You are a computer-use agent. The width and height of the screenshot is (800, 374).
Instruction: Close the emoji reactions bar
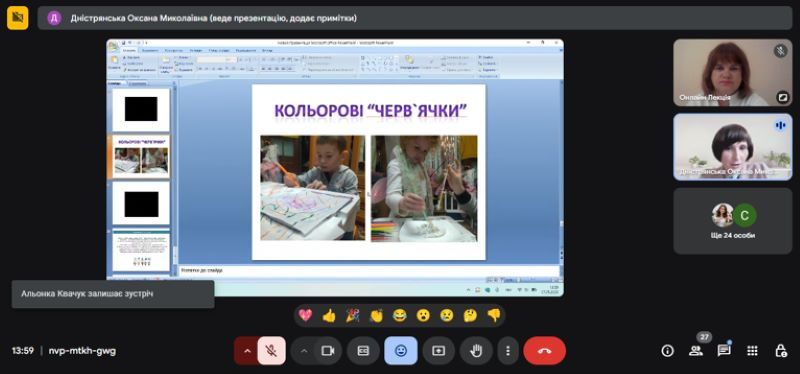[x=401, y=351]
